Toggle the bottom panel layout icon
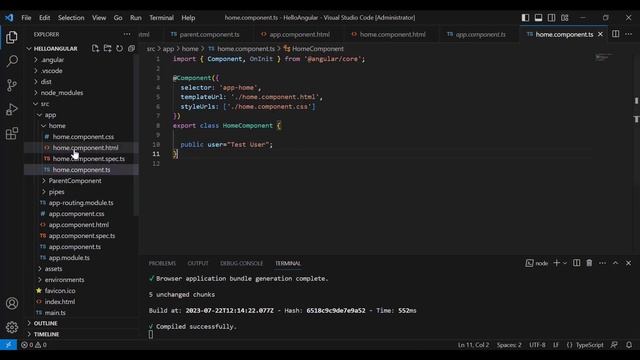Screen dimensions: 640x360 point(538,18)
